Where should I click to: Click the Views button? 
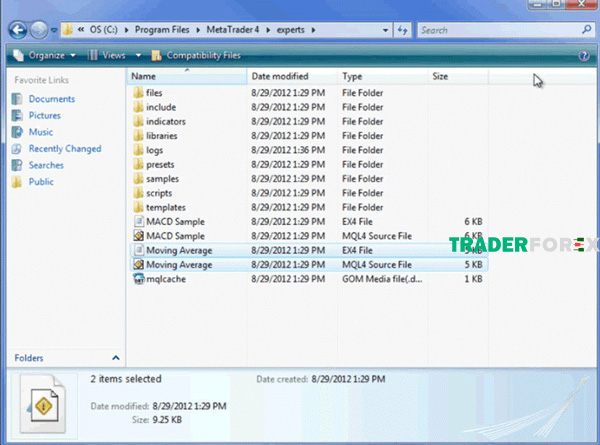point(107,55)
